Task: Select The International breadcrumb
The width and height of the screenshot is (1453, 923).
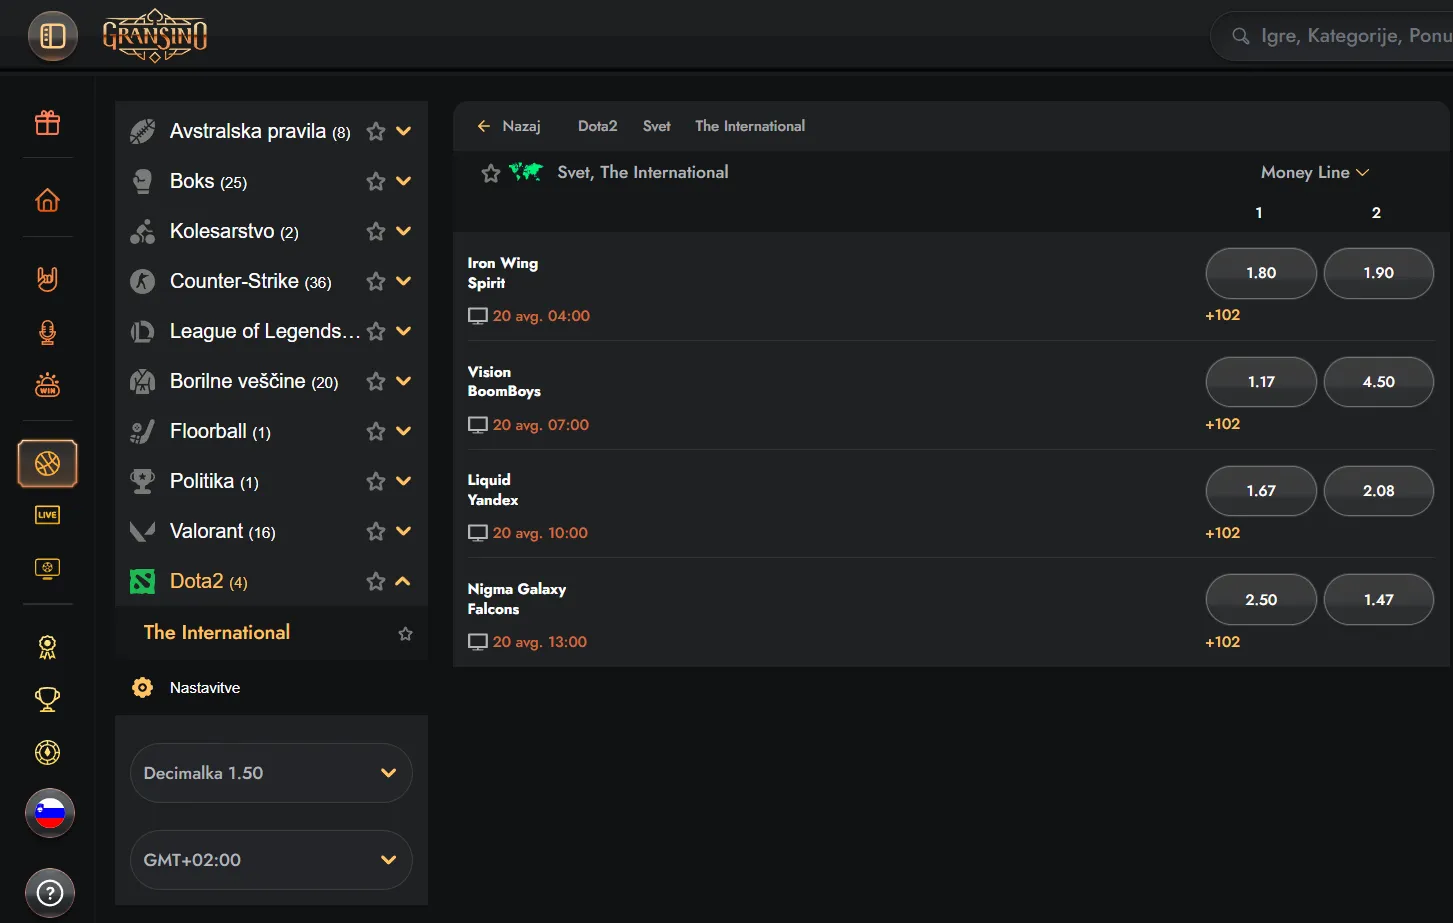Action: pyautogui.click(x=750, y=126)
